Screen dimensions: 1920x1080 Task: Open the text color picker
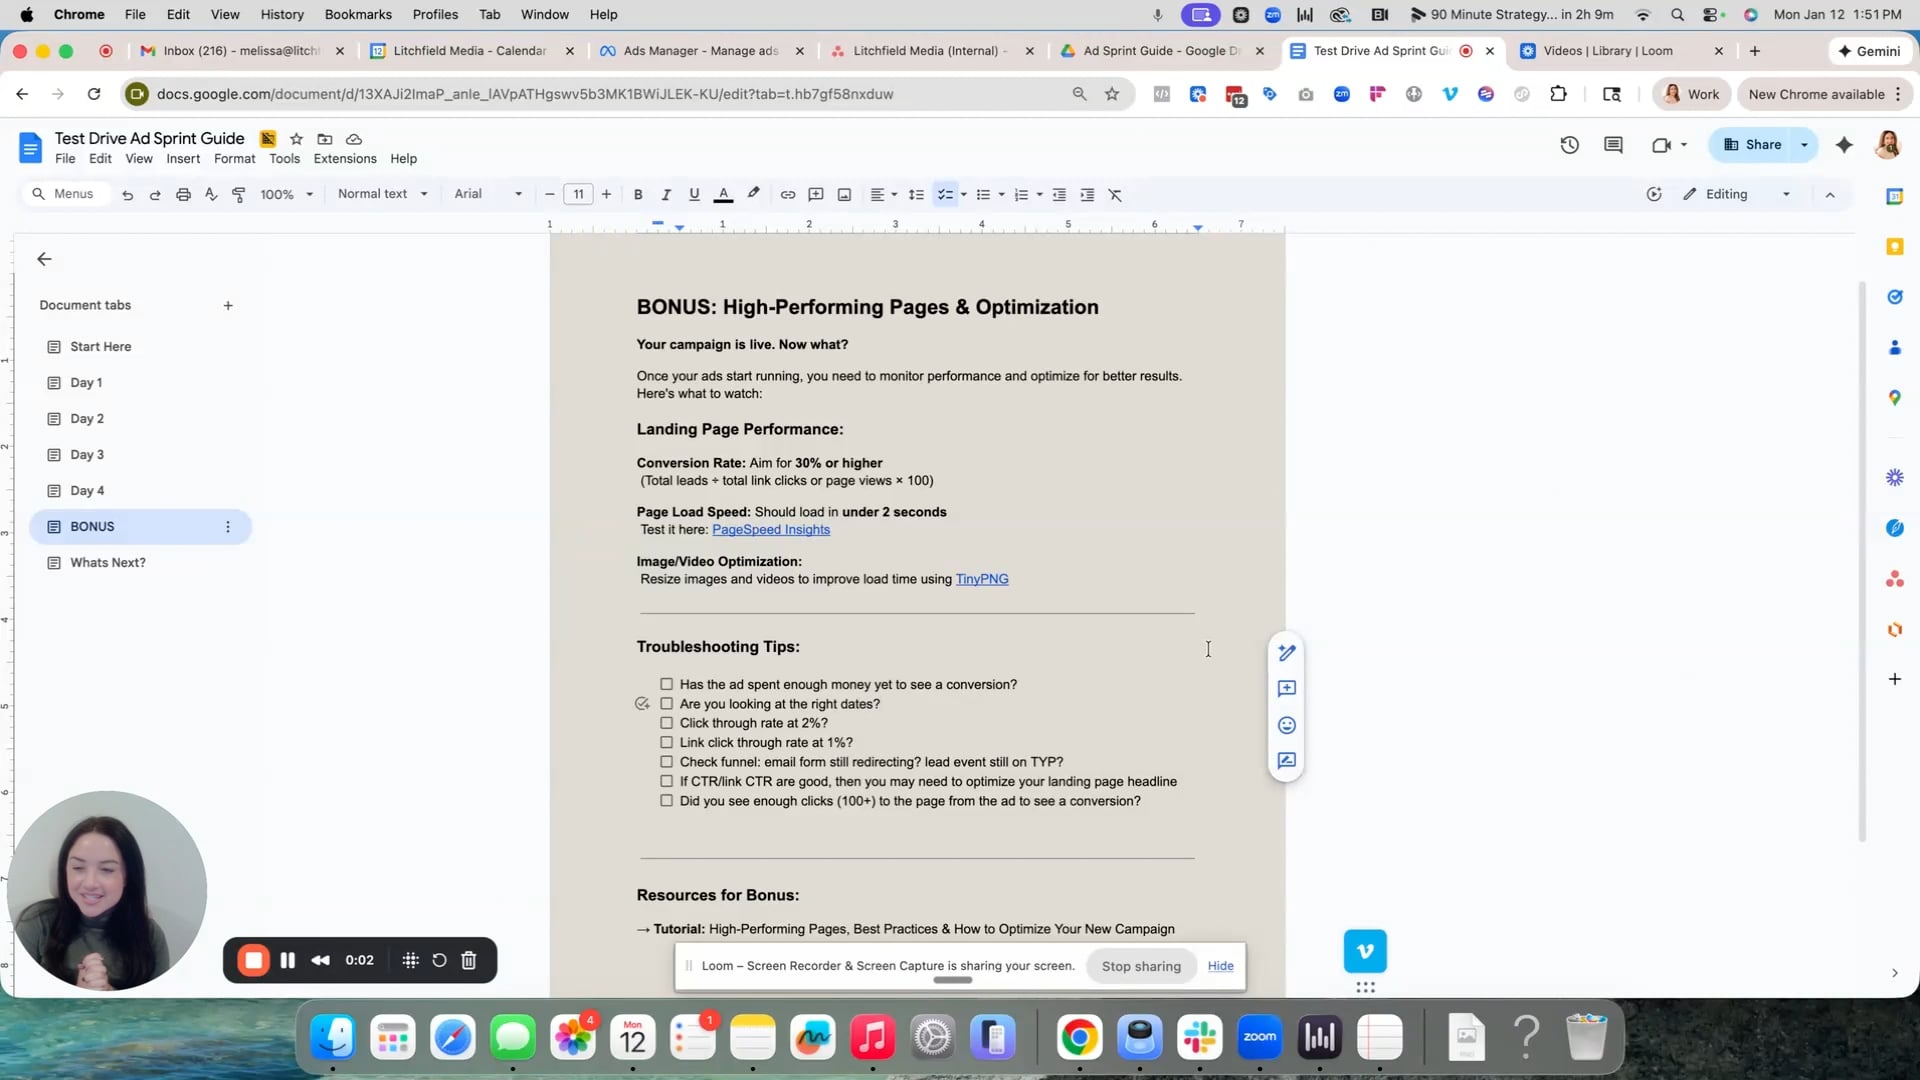[723, 195]
